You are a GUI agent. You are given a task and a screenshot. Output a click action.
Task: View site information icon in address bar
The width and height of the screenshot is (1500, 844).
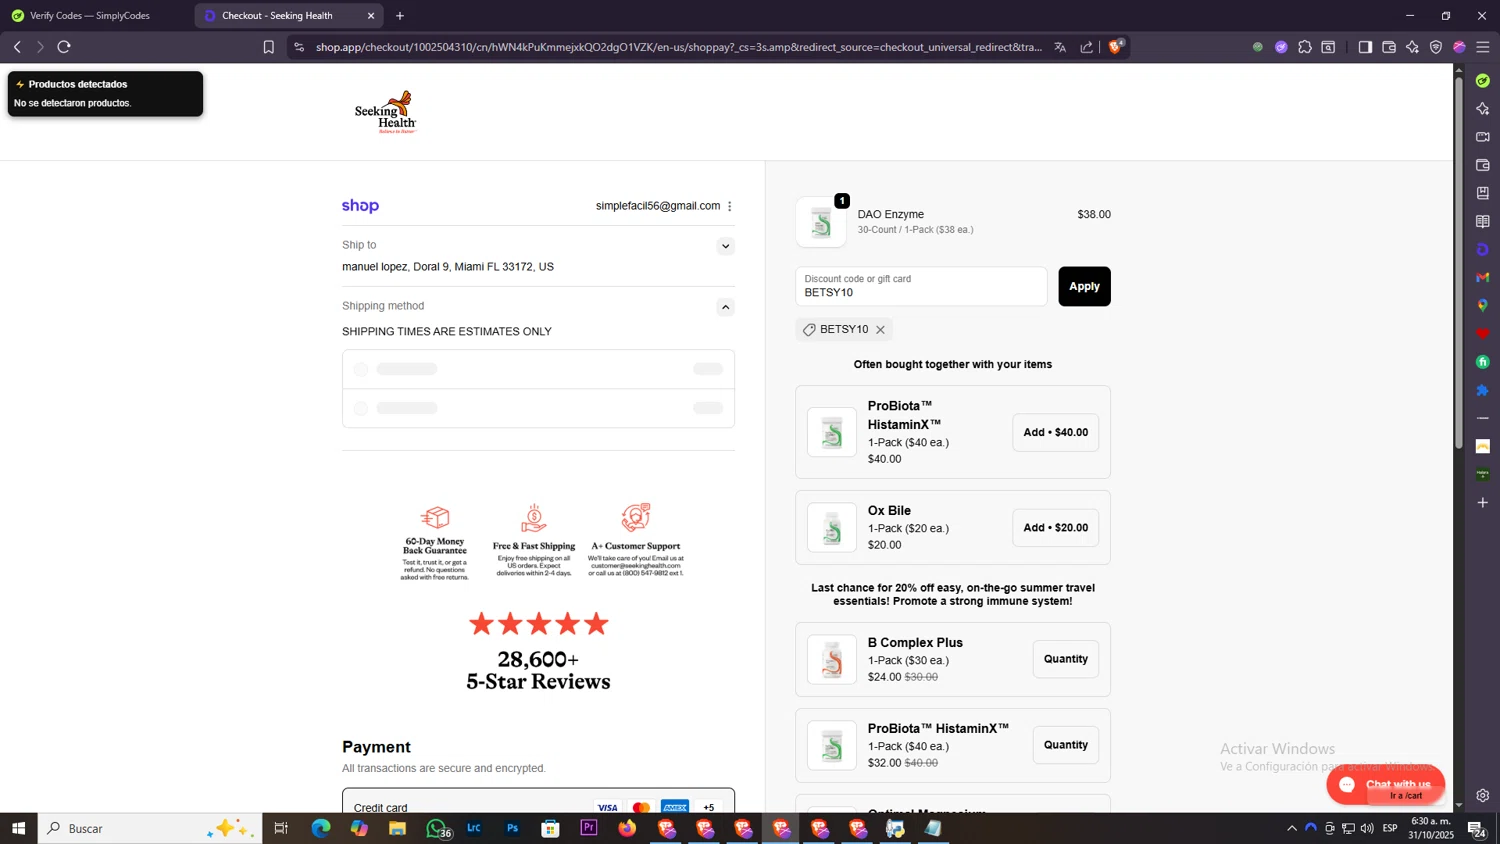(x=299, y=47)
